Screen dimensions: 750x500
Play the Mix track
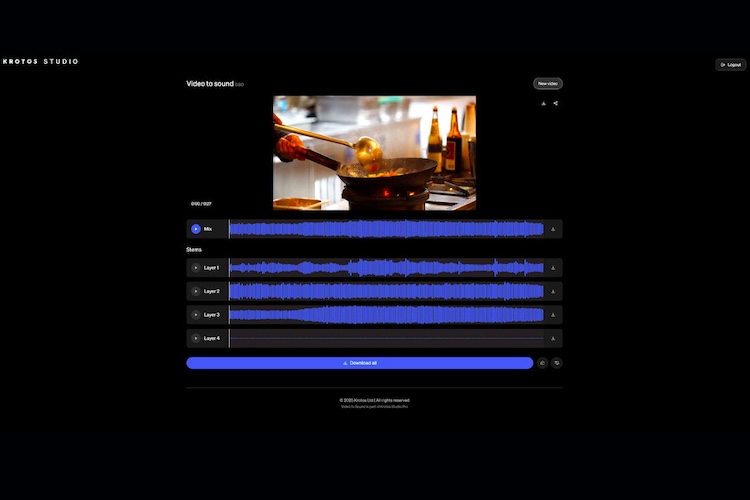196,229
